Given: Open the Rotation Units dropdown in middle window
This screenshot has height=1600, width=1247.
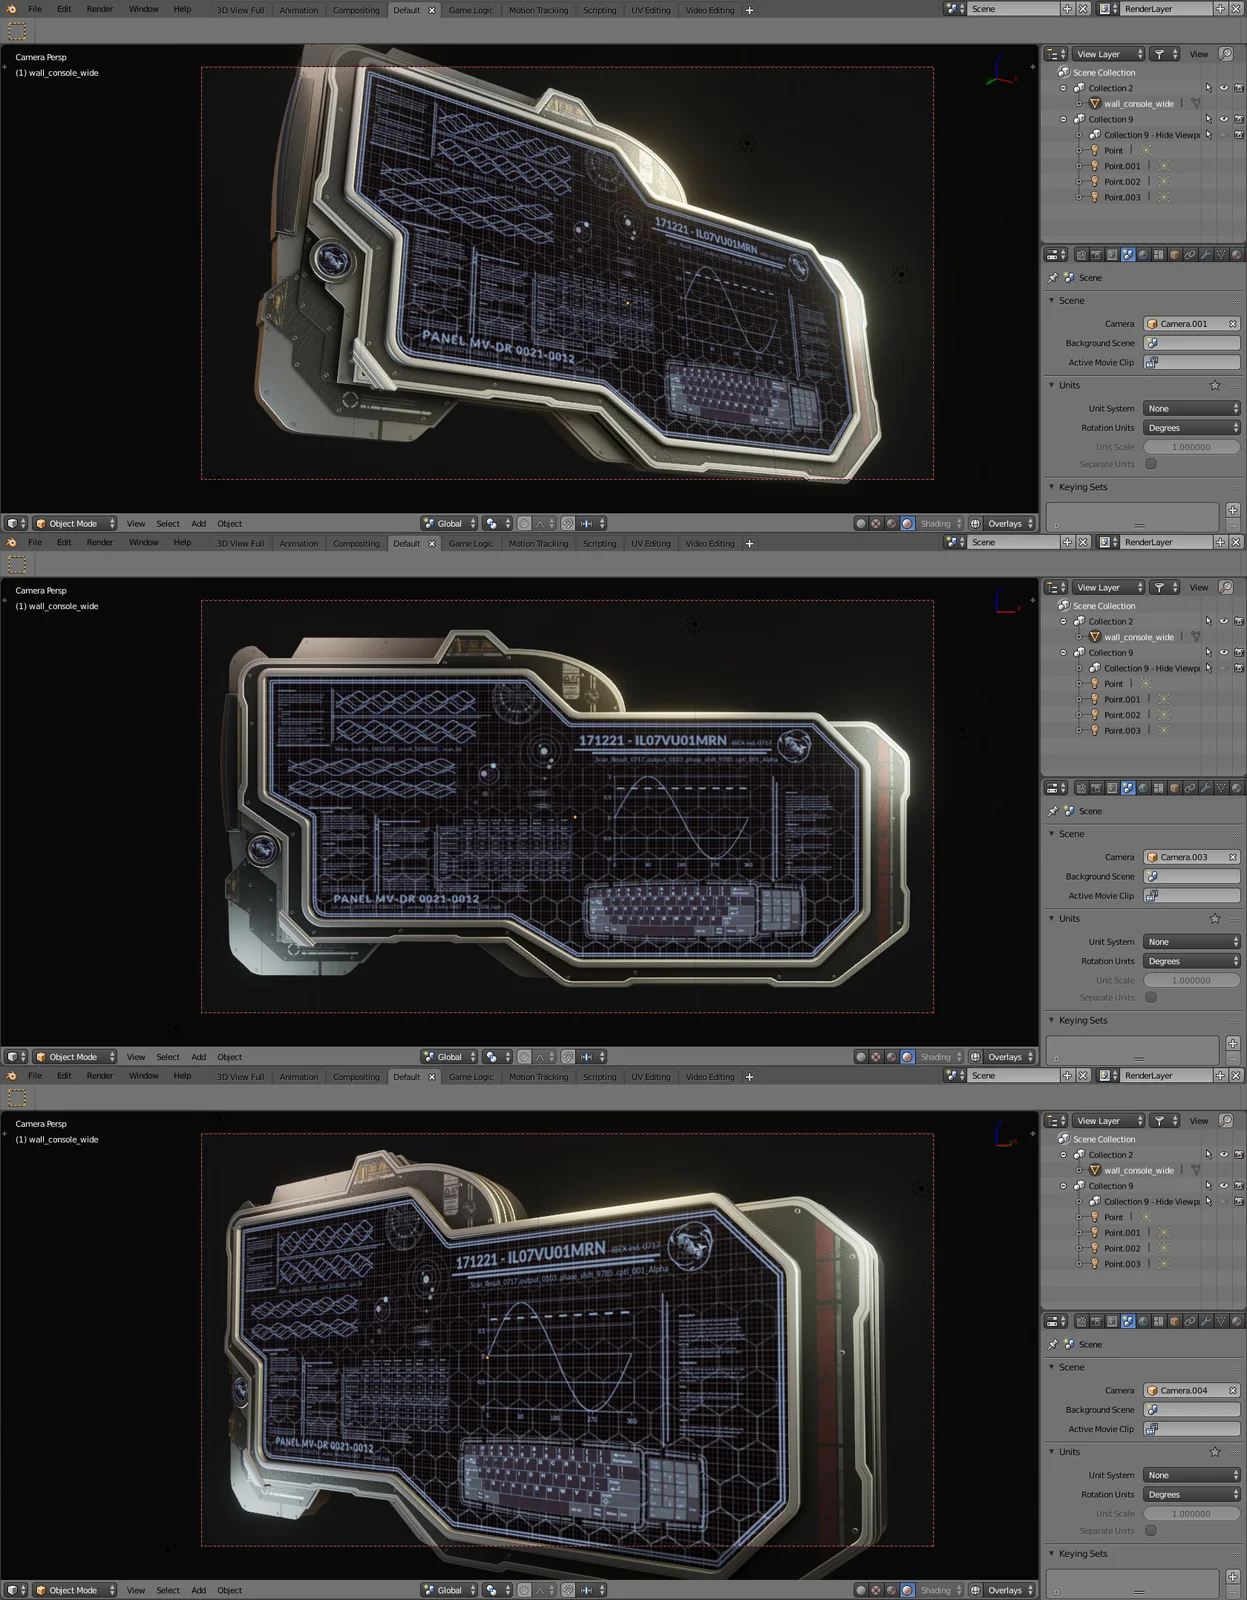Looking at the screenshot, I should (1192, 961).
